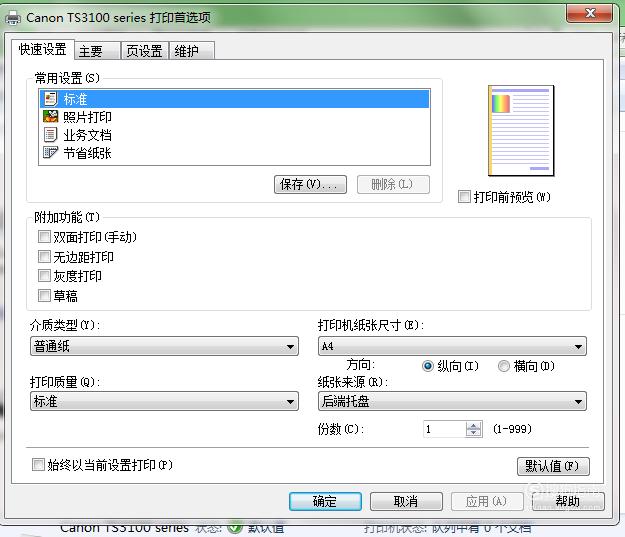Image resolution: width=625 pixels, height=537 pixels.
Task: Switch to the 主要 tab
Action: point(97,51)
